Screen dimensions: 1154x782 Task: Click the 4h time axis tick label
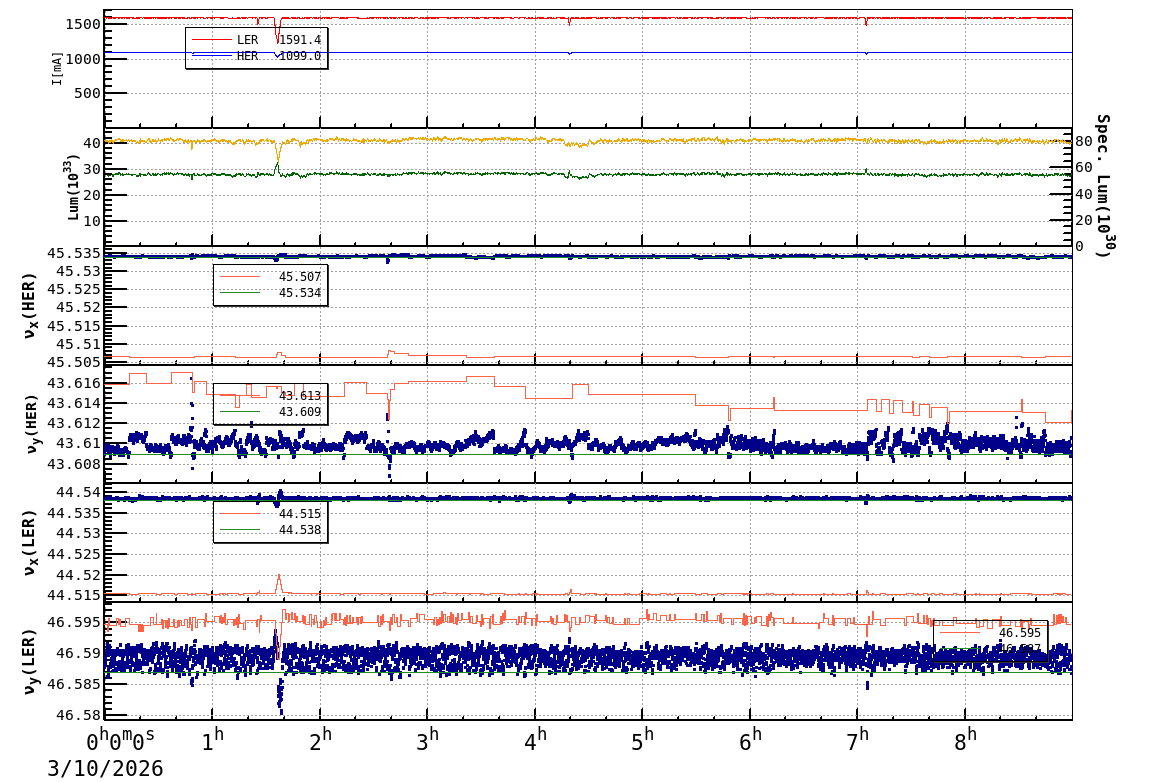click(537, 739)
